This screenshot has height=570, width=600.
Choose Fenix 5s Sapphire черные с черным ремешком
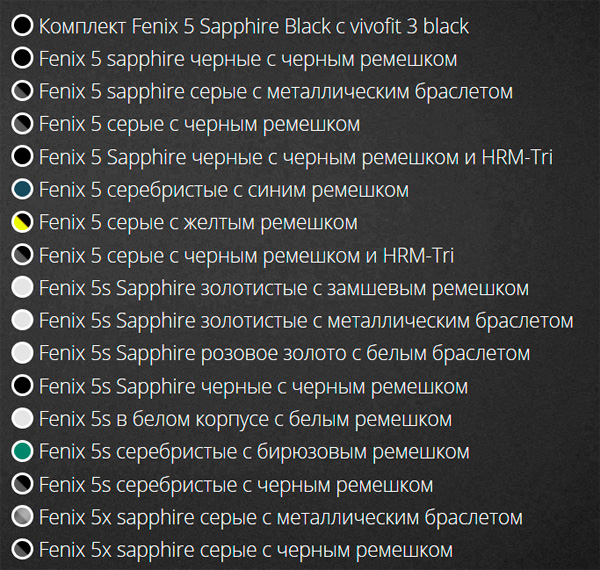(x=253, y=386)
